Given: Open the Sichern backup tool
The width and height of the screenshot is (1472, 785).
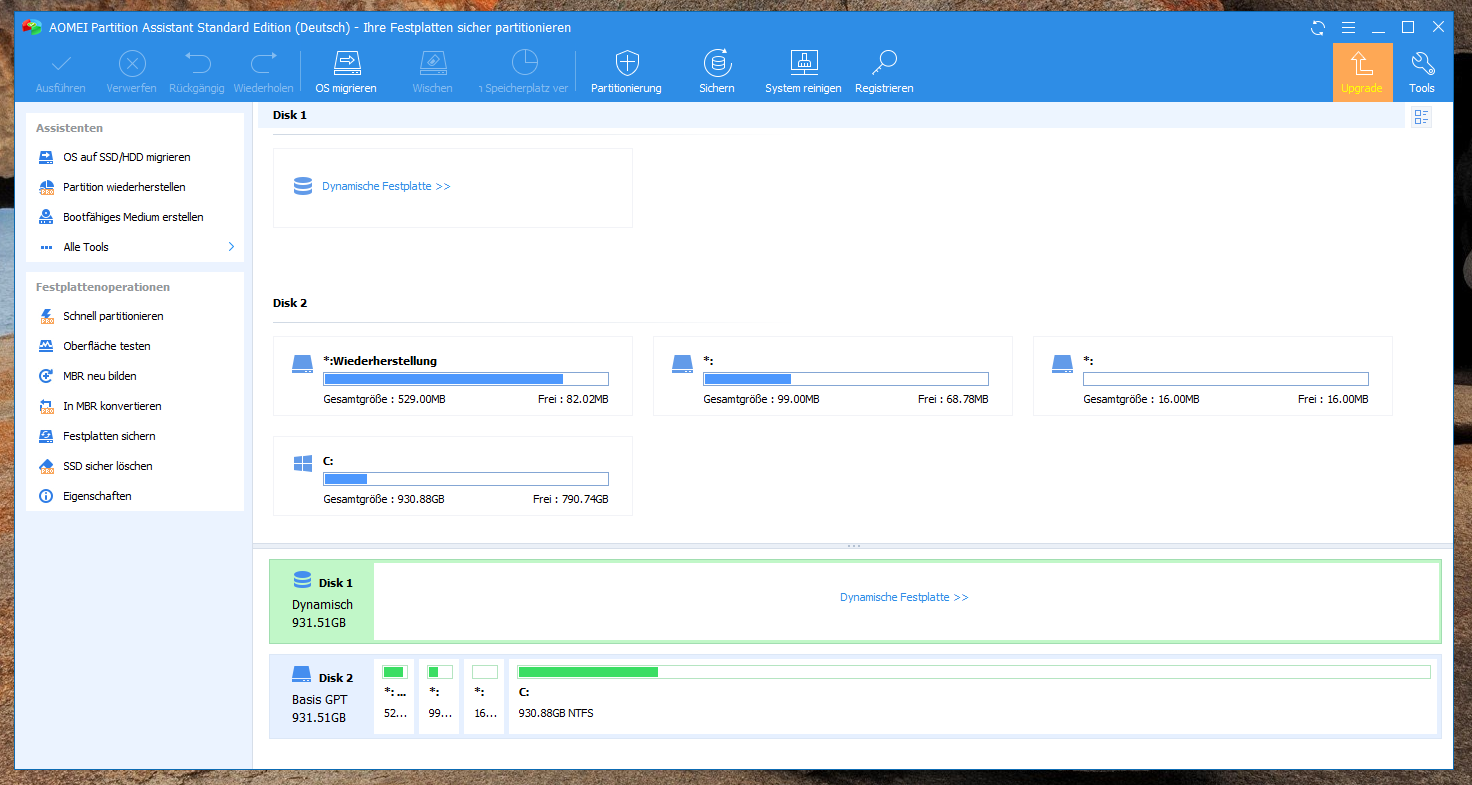Looking at the screenshot, I should [717, 72].
